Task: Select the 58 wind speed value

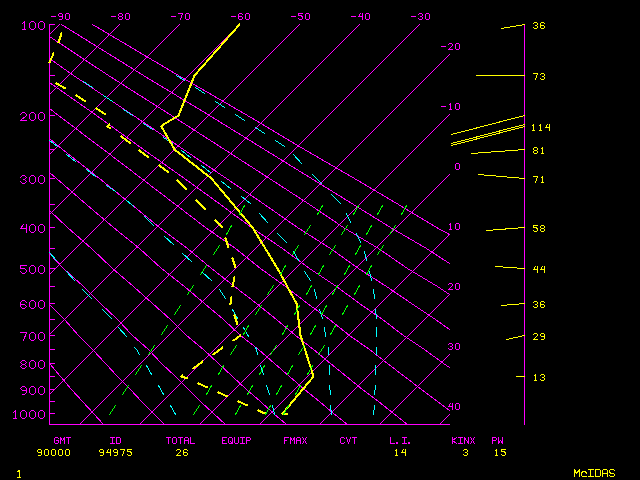Action: point(538,229)
